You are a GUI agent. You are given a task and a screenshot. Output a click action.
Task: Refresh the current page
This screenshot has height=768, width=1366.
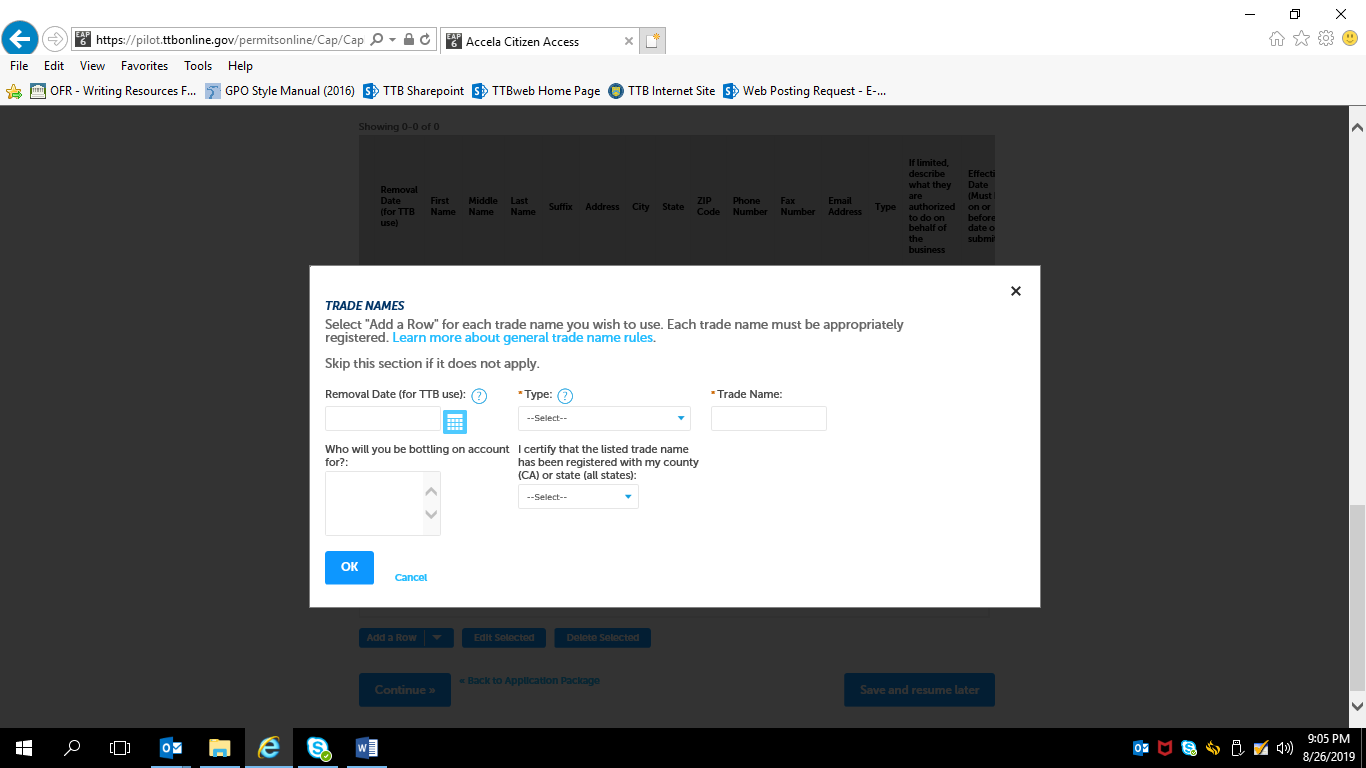426,40
